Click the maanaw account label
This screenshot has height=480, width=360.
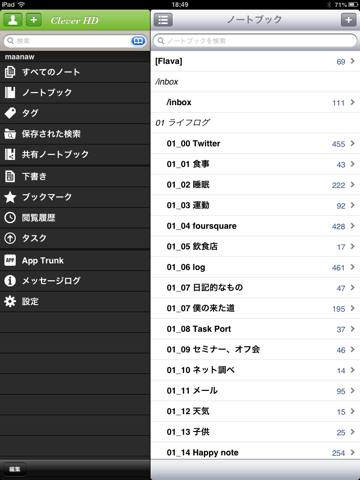click(19, 57)
